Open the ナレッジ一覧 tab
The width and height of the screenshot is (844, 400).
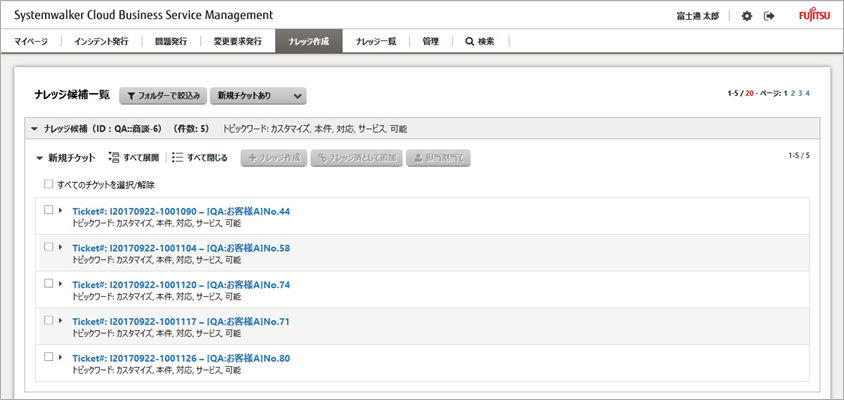376,41
